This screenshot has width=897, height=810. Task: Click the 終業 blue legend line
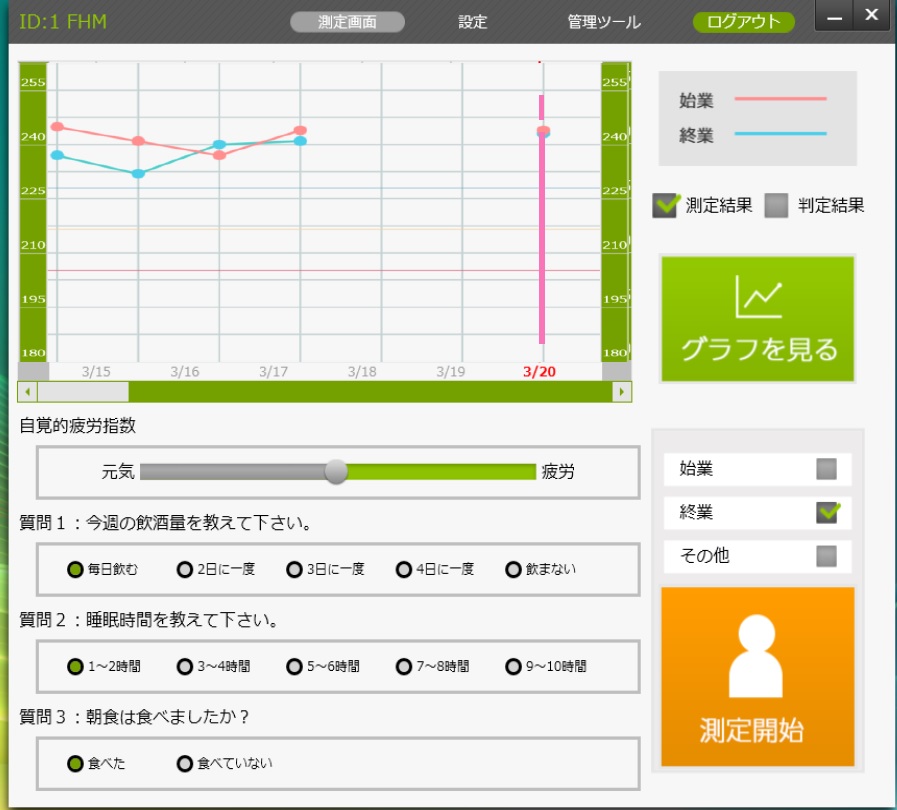click(x=780, y=133)
